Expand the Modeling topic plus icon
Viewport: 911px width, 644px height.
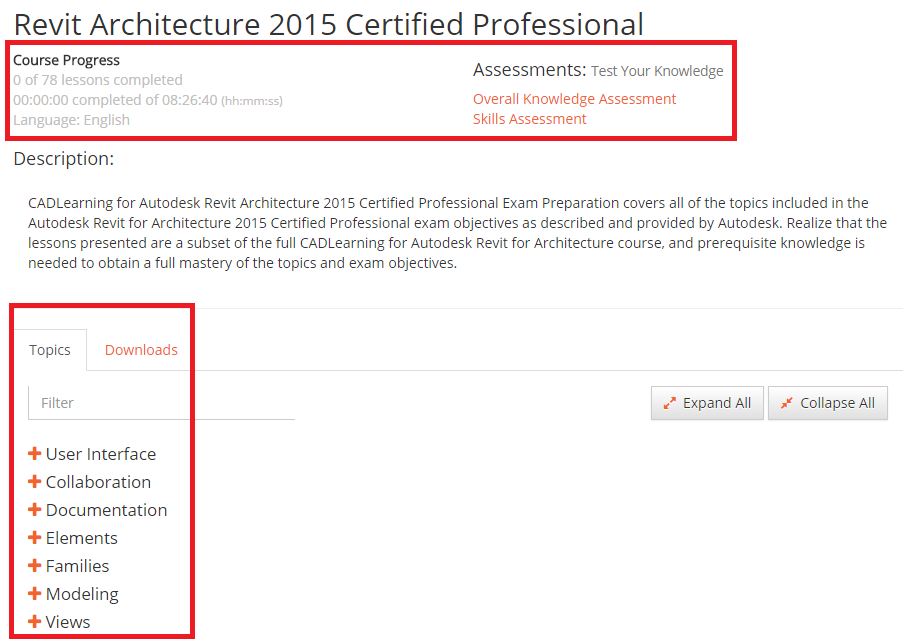[34, 593]
